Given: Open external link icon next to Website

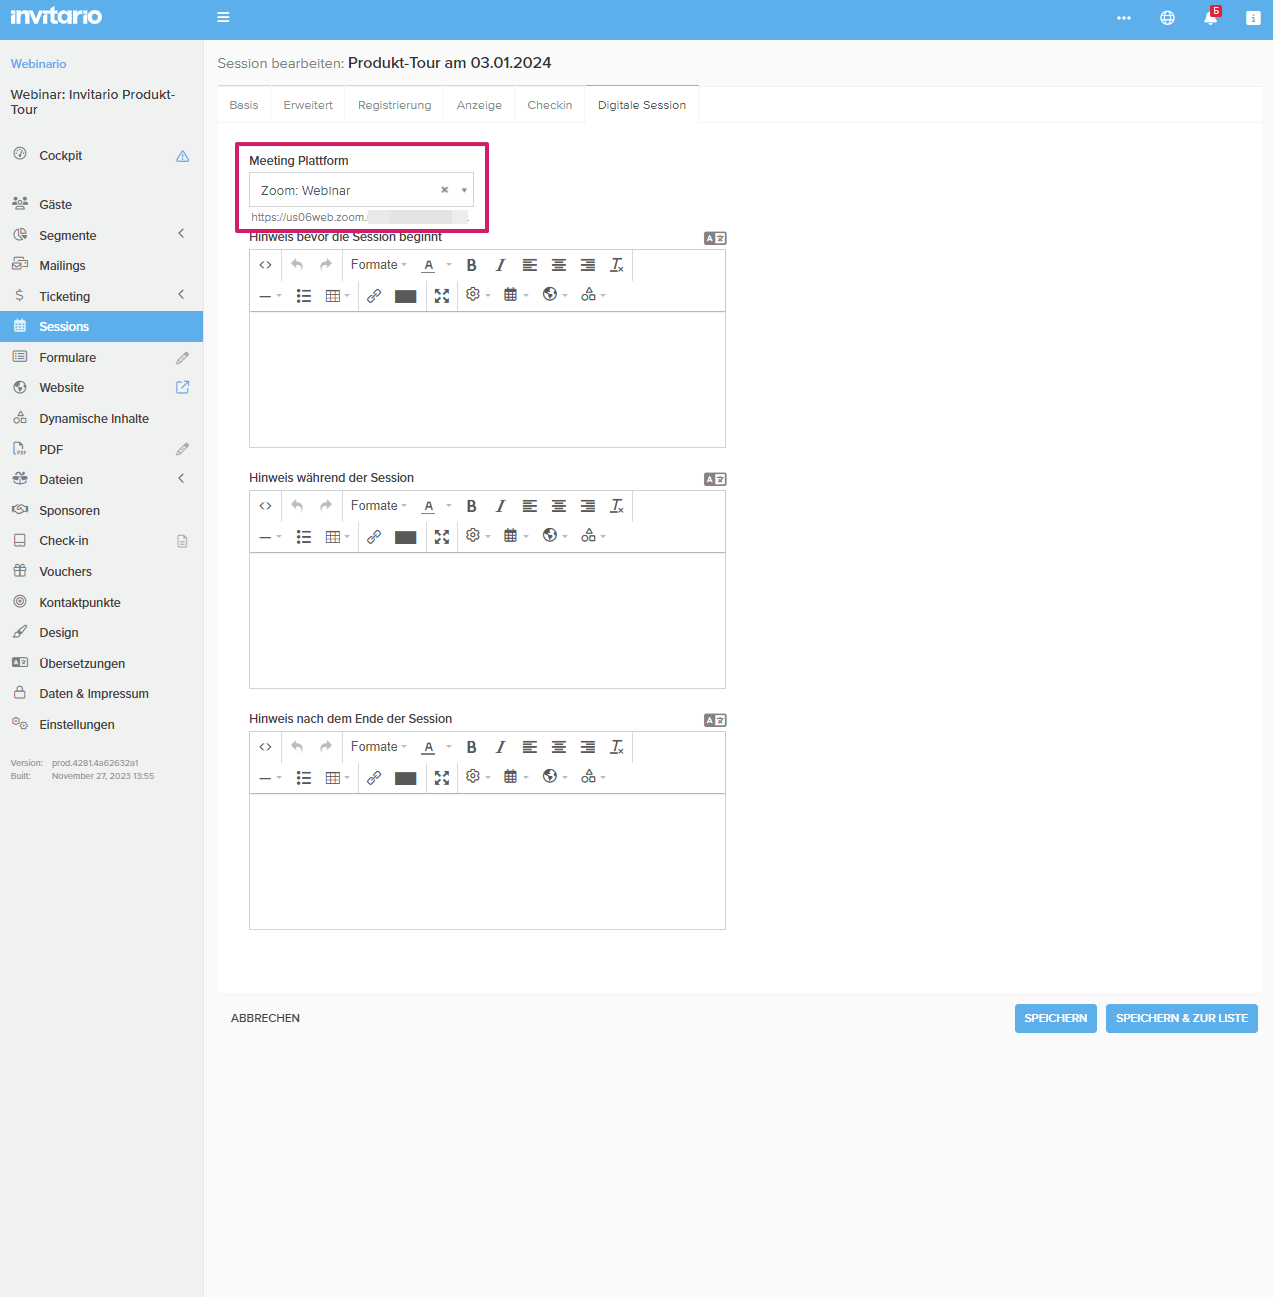Looking at the screenshot, I should pyautogui.click(x=182, y=388).
